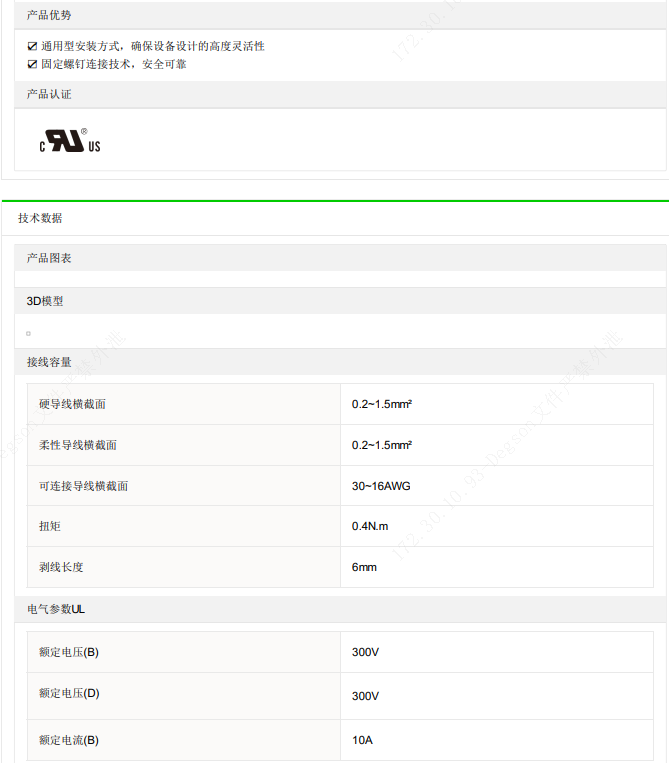Click the strip length value 6mm
The height and width of the screenshot is (763, 669).
tap(364, 567)
